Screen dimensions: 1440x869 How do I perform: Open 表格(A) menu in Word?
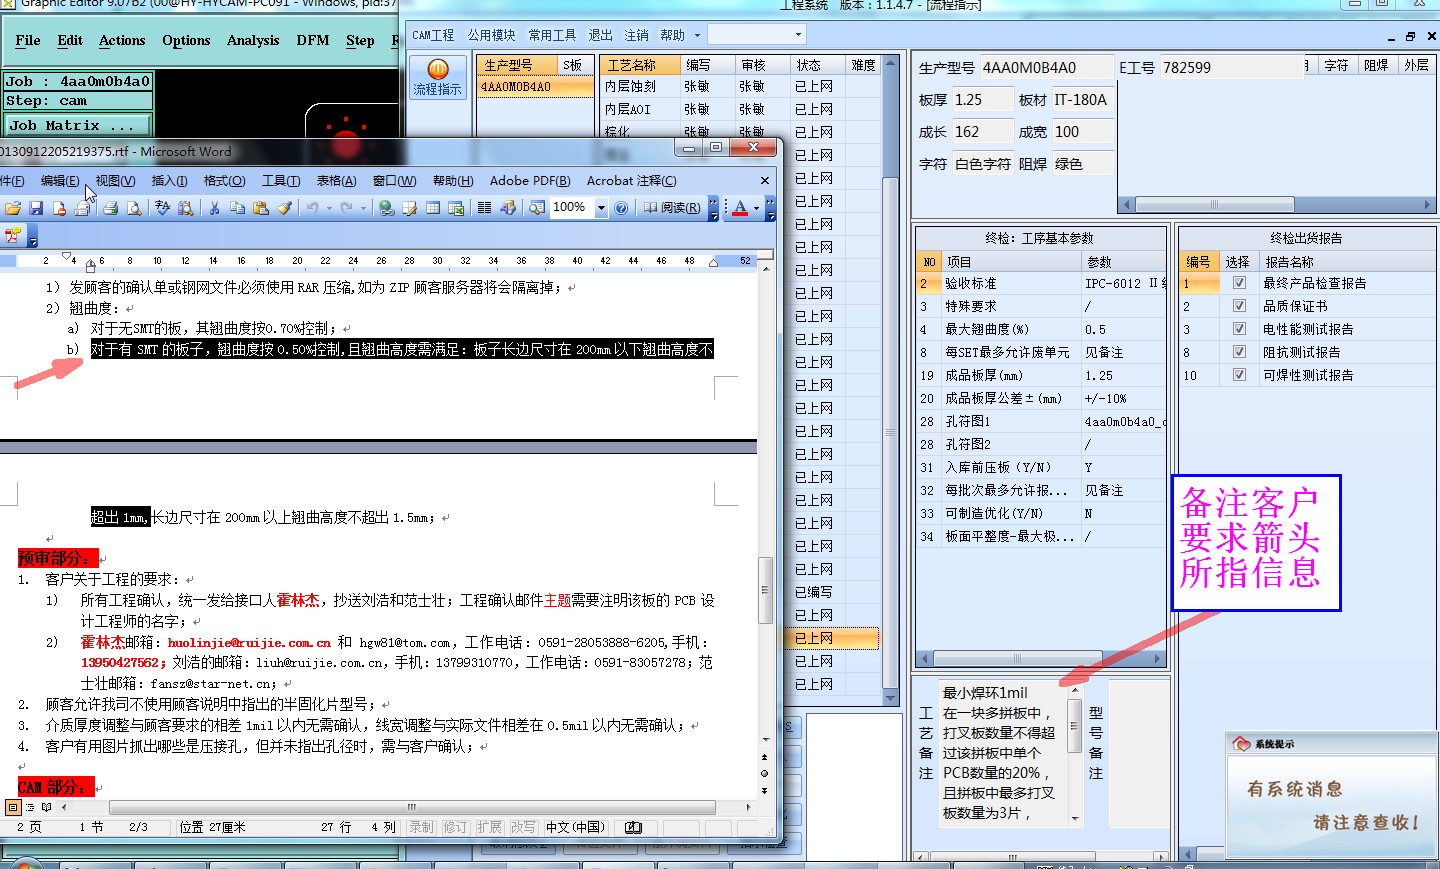coord(336,181)
